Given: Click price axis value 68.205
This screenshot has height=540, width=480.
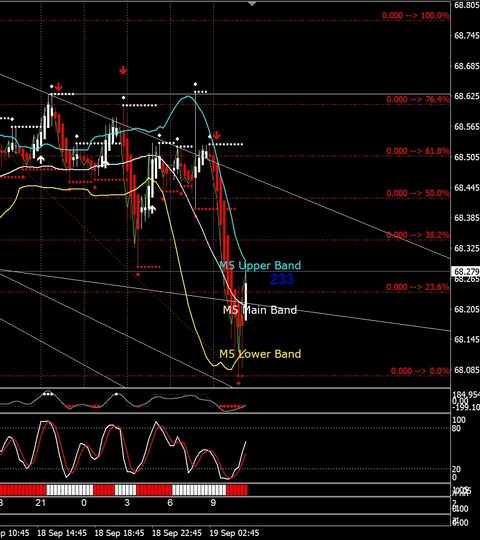Looking at the screenshot, I should click(467, 309).
